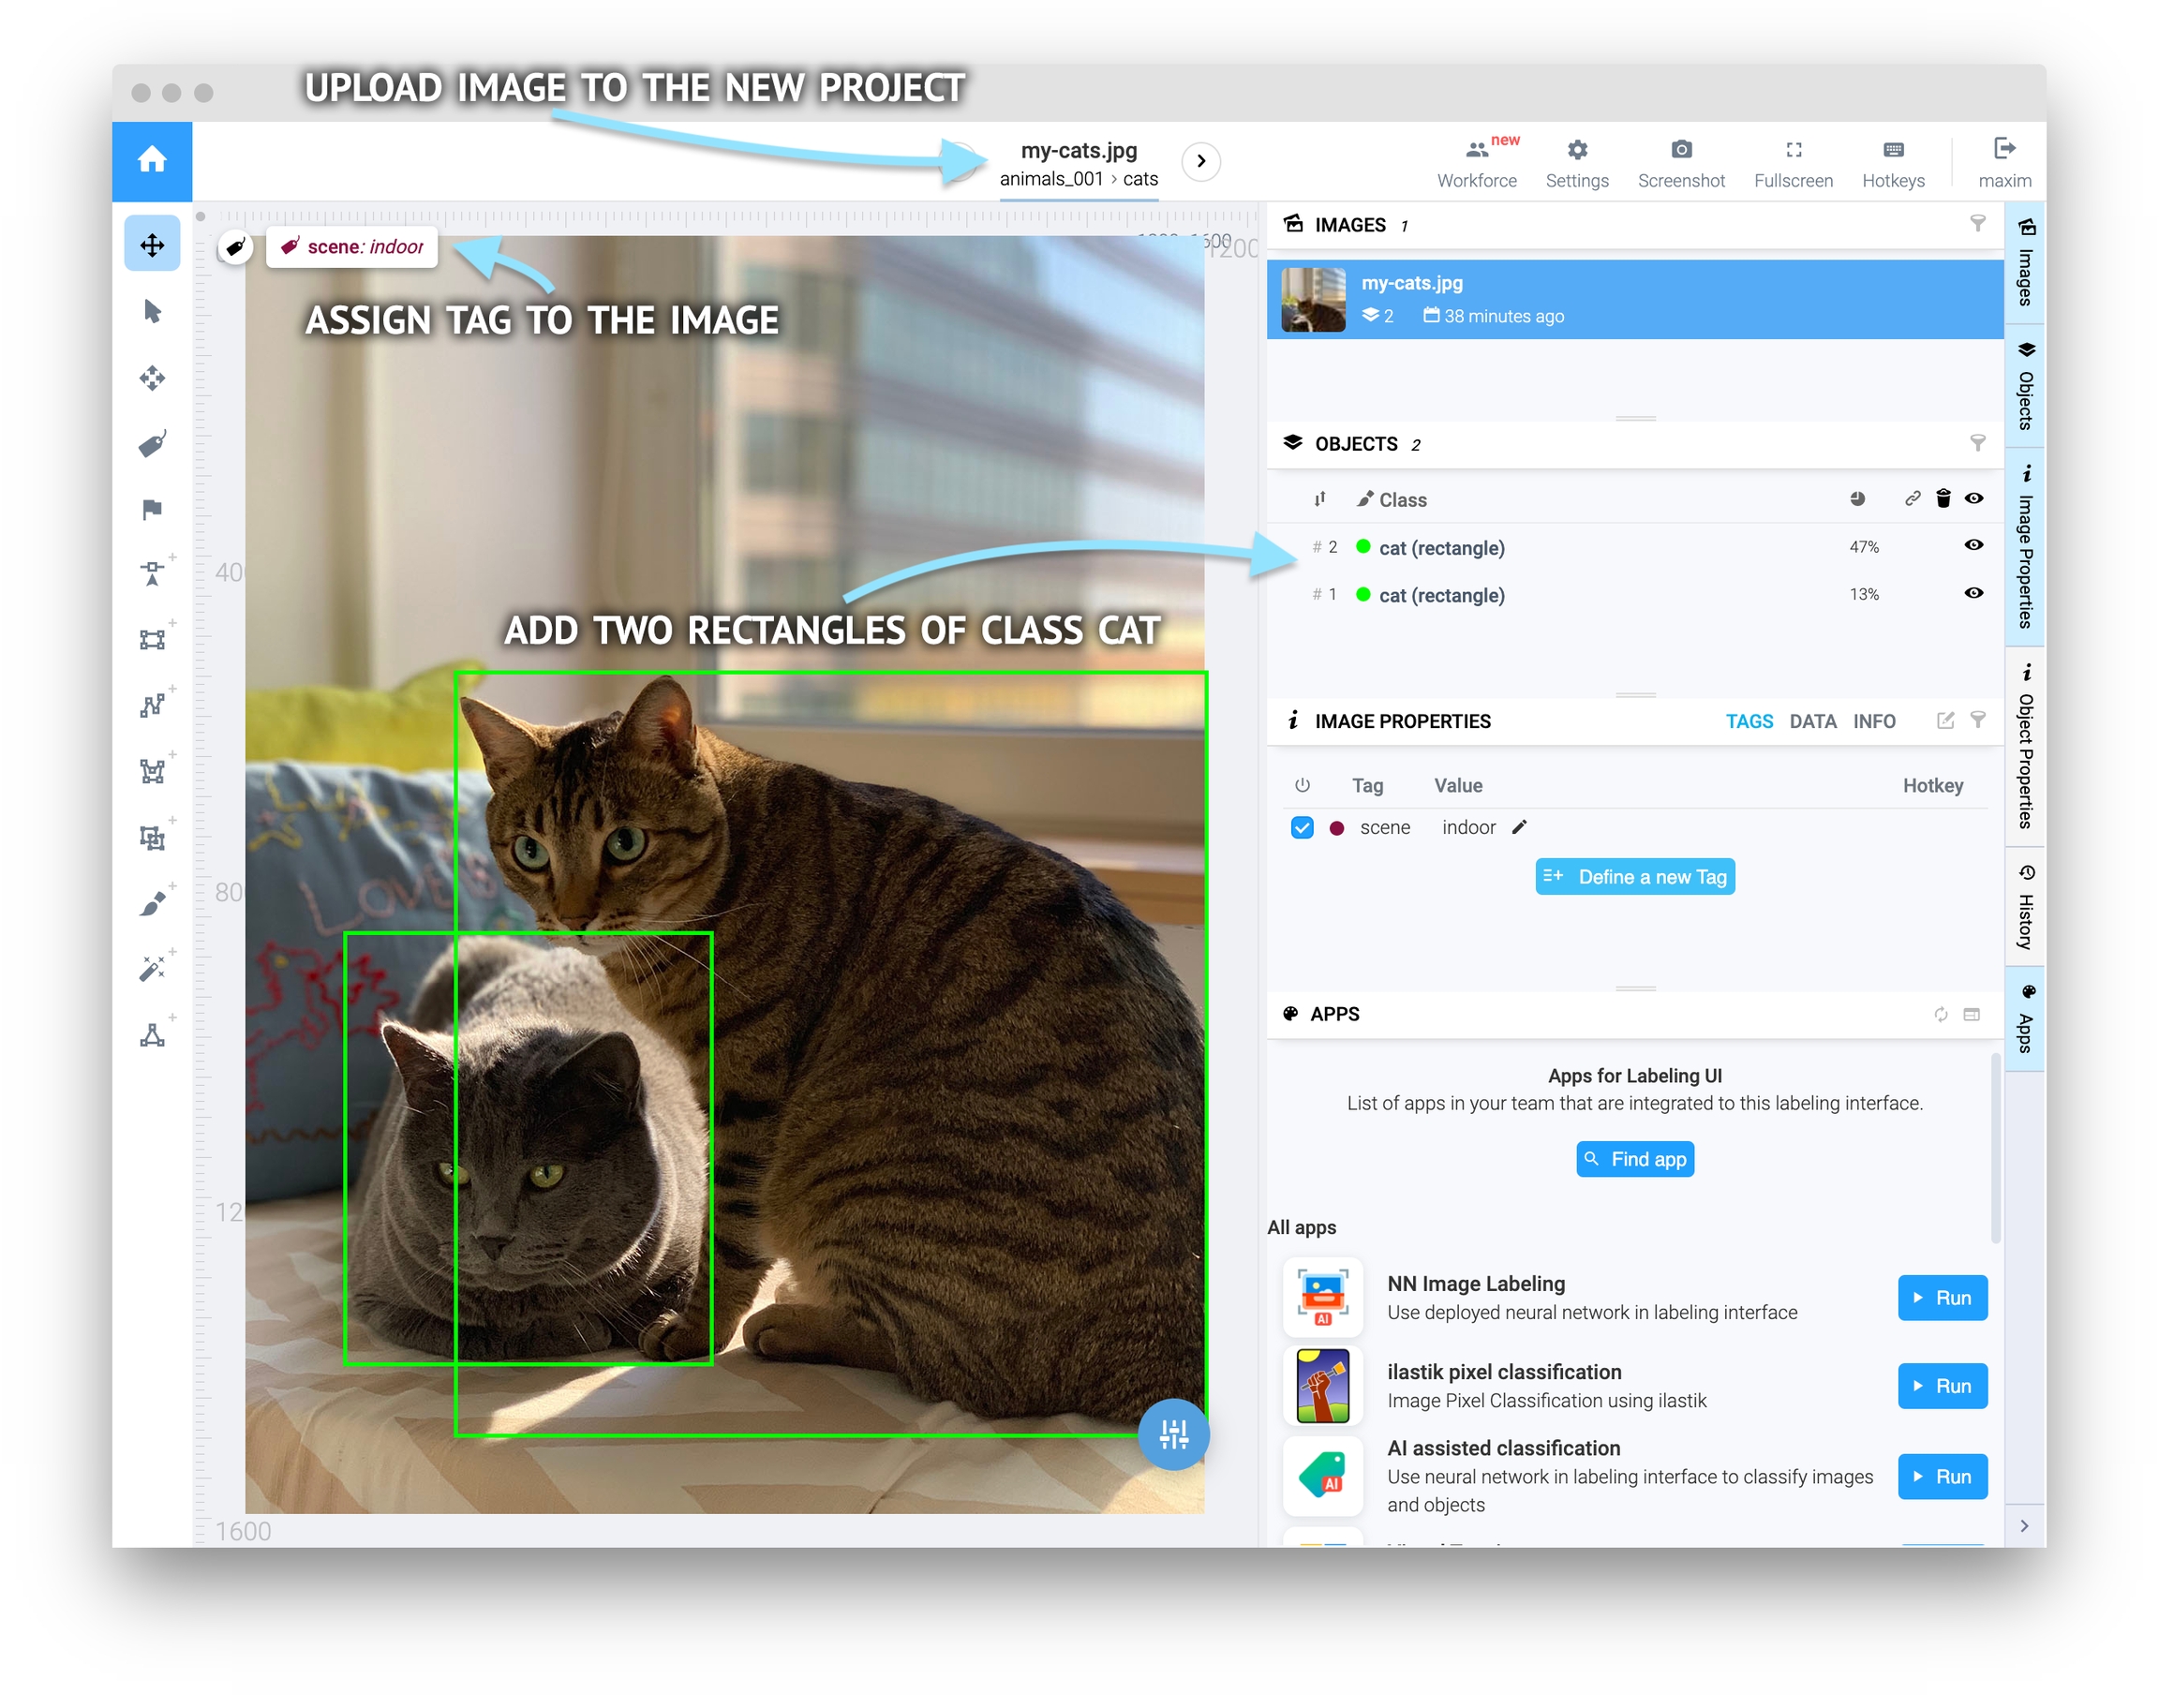Viewport: 2159px width, 1708px height.
Task: Switch to the DATA tab
Action: coord(1812,721)
